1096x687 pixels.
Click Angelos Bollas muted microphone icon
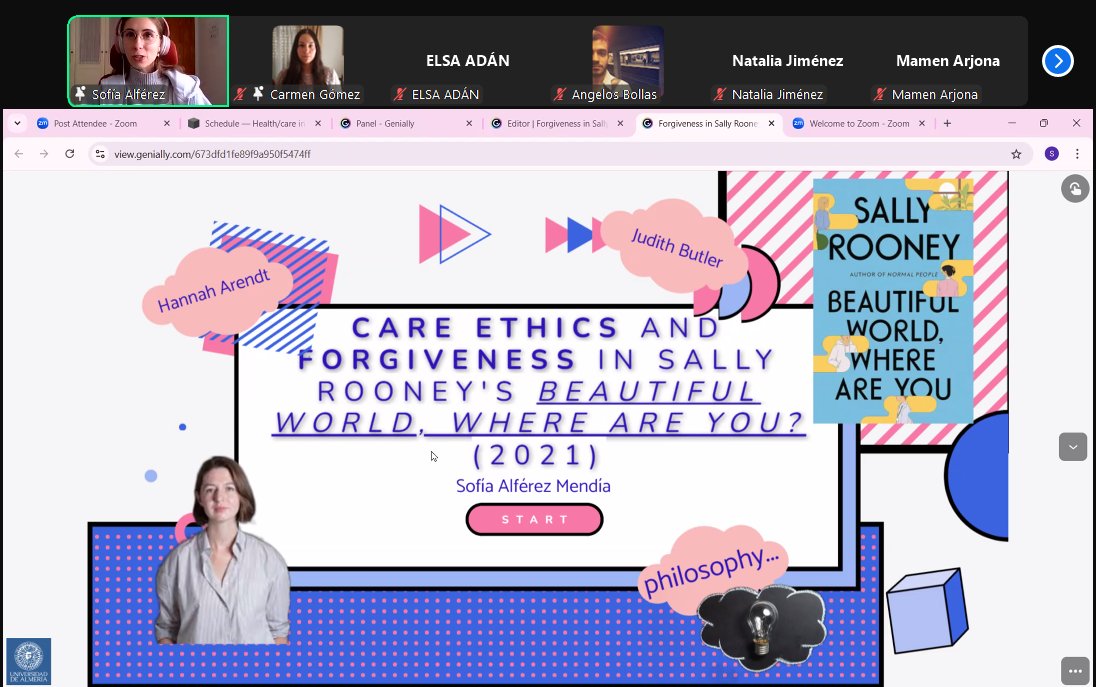point(560,94)
